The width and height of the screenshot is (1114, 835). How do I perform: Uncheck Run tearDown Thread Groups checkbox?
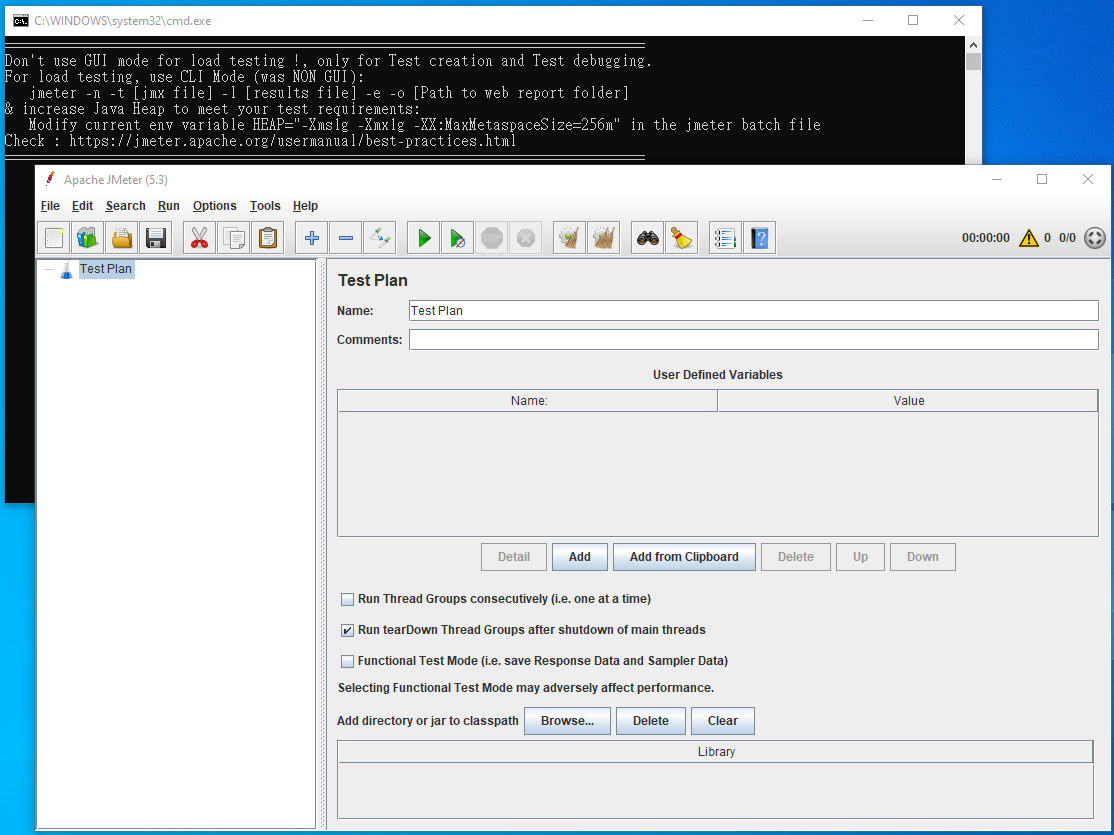[x=347, y=630]
